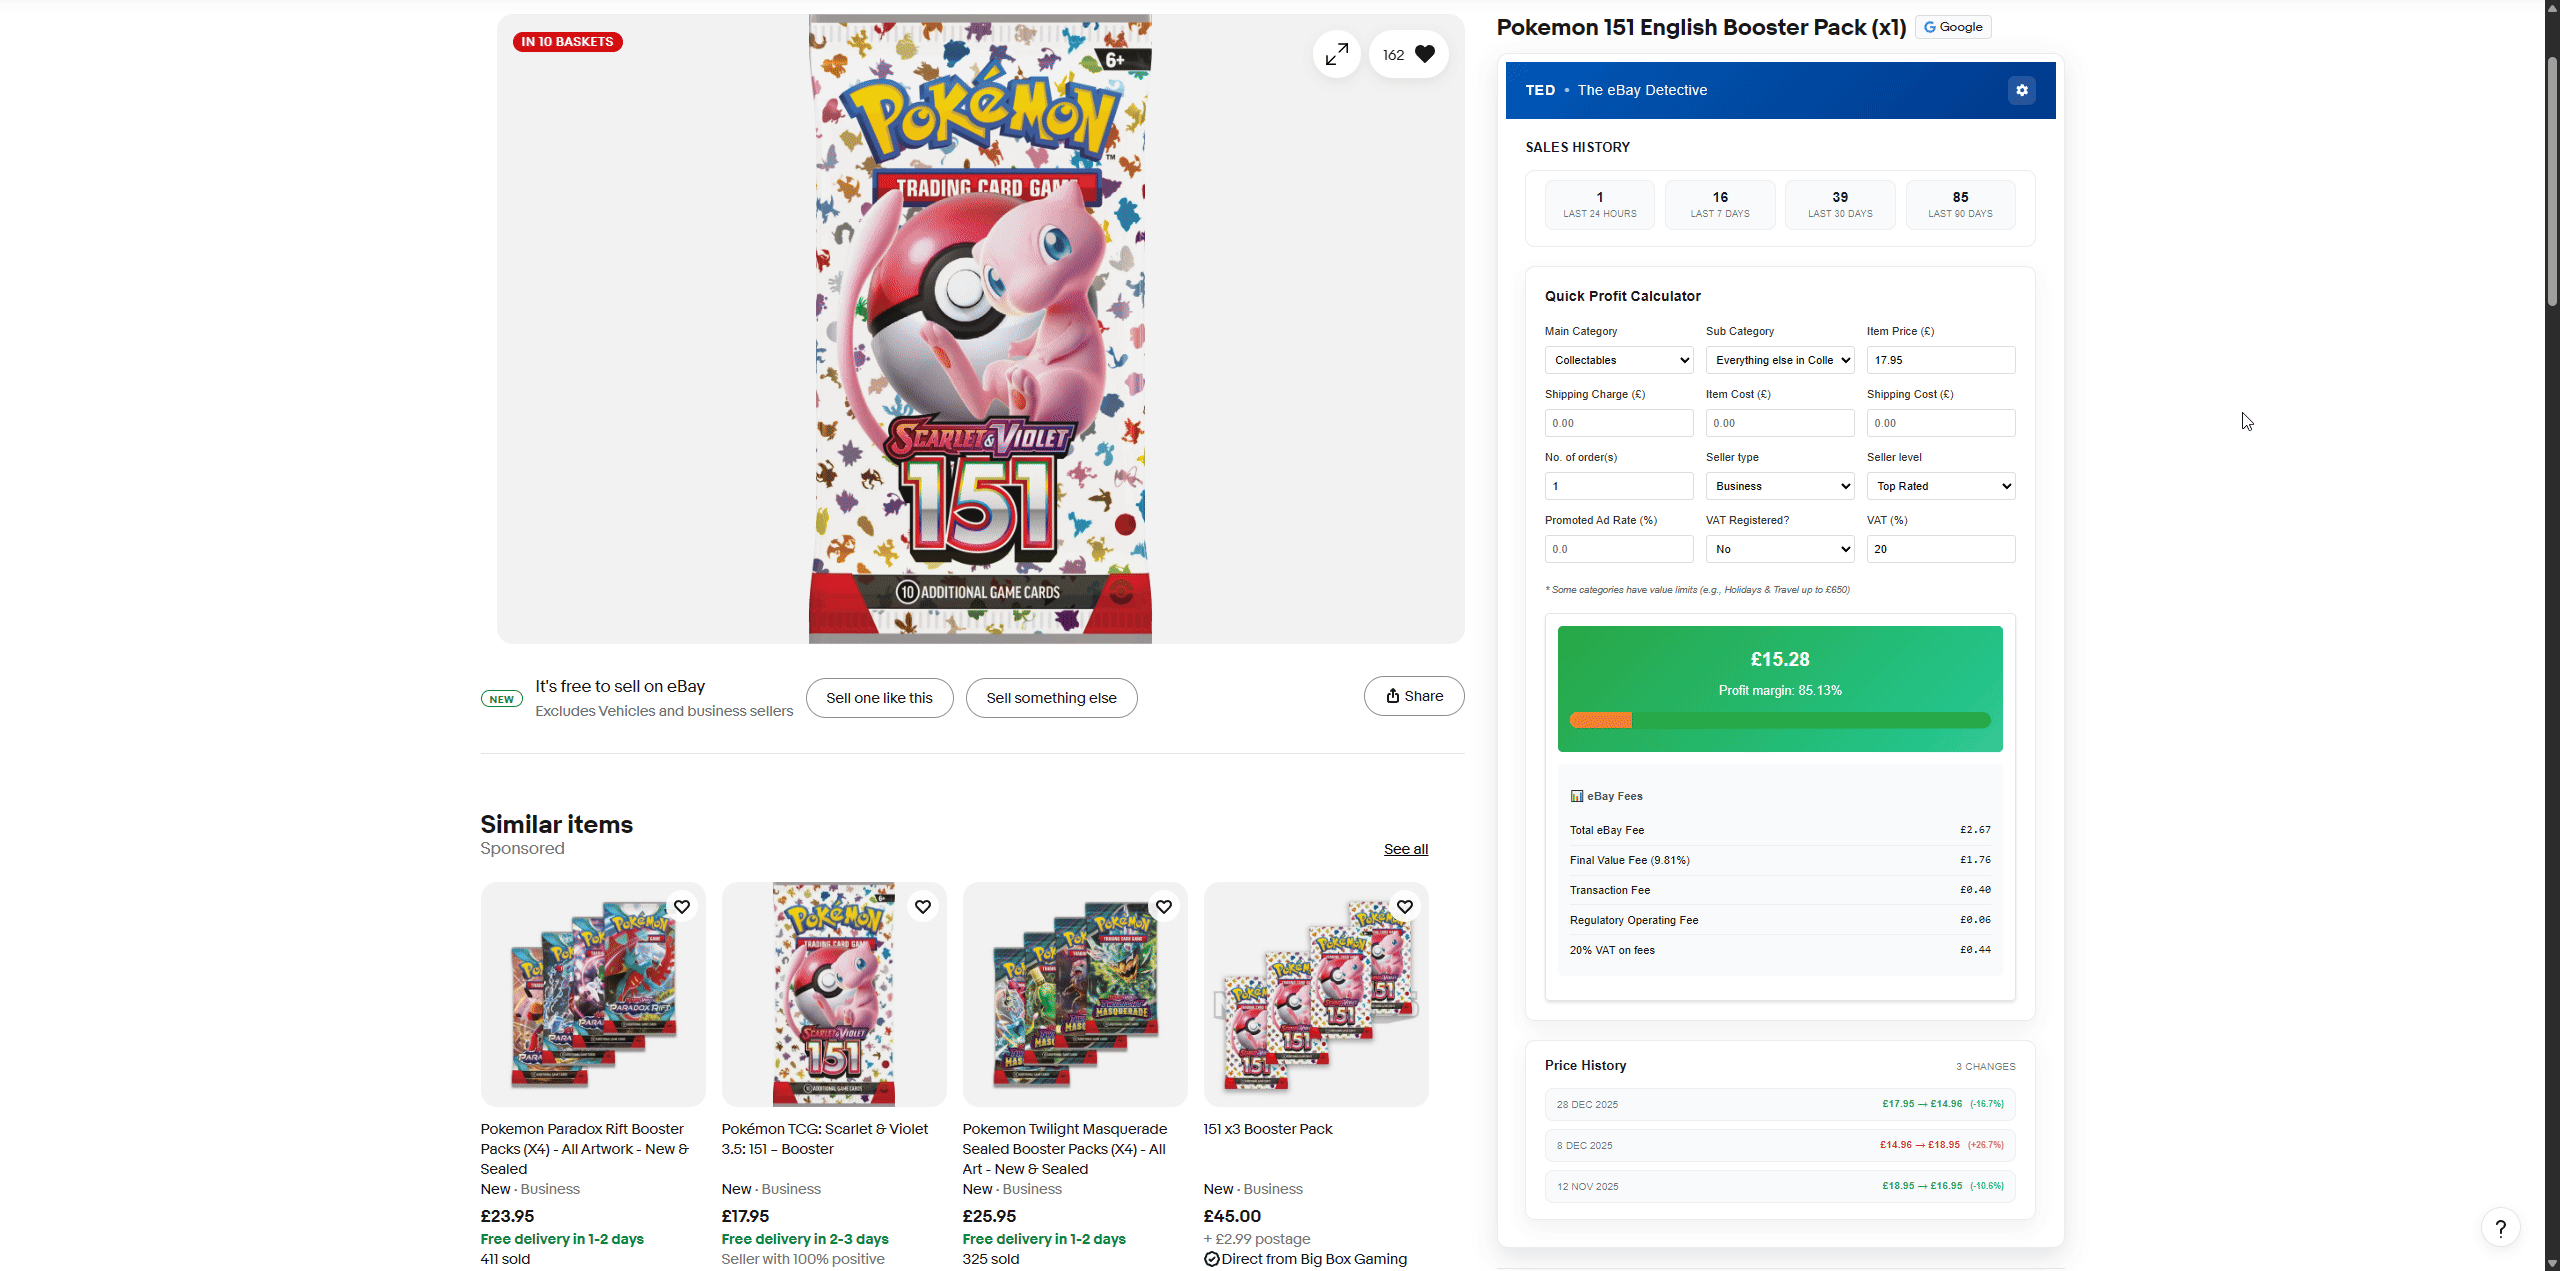The image size is (2560, 1271).
Task: Favorite the Twilight Masquerade Booster Packs item
Action: click(x=1164, y=907)
